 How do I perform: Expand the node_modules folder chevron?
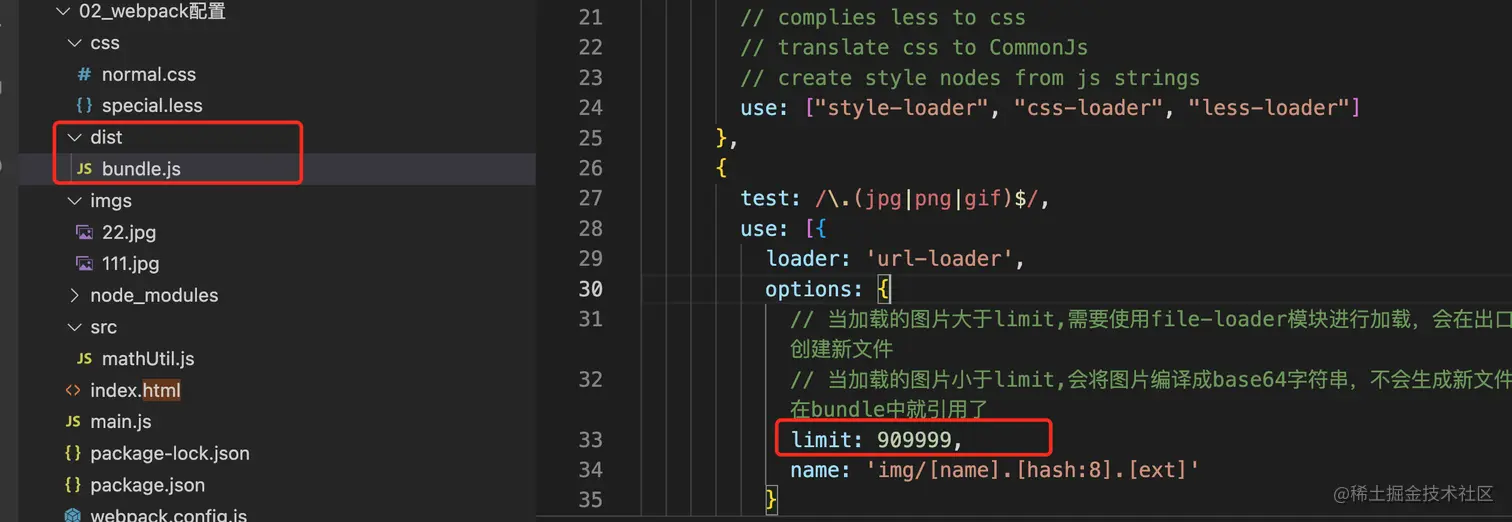[74, 295]
